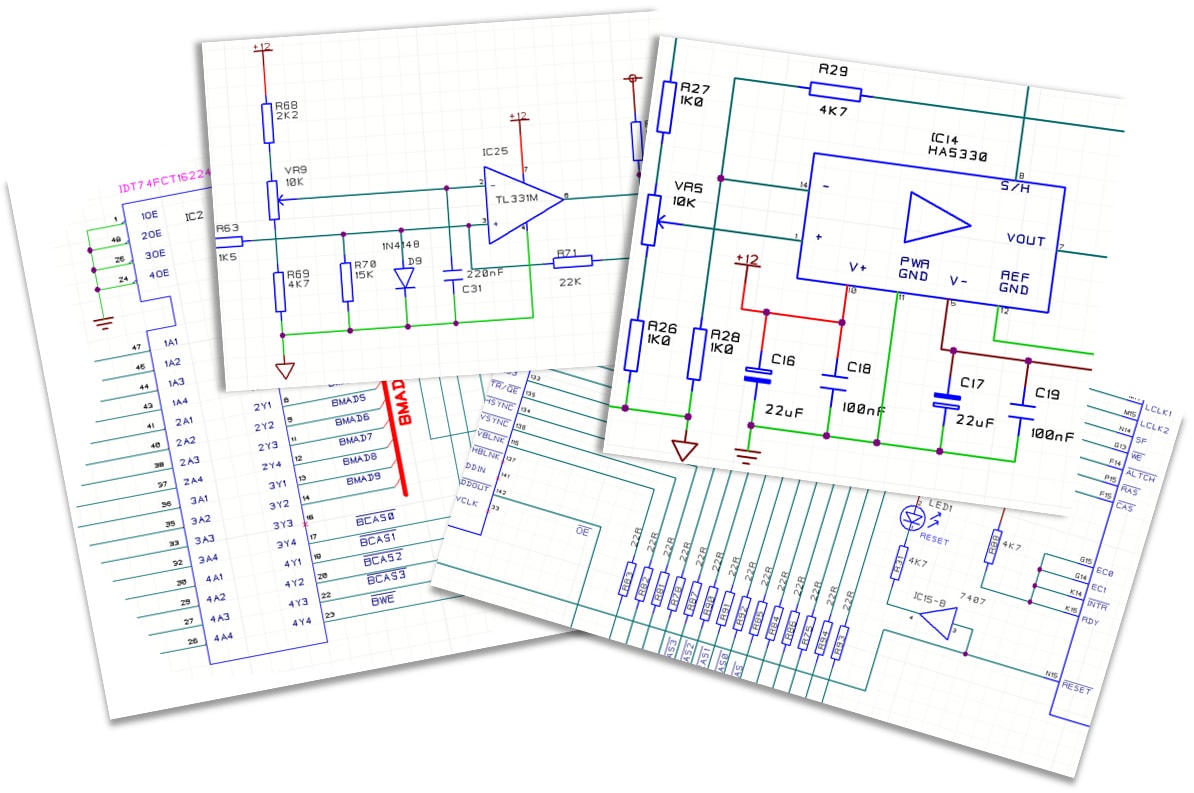
Task: Click the ground symbol under the 1OE-4OE pins
Action: click(x=103, y=323)
